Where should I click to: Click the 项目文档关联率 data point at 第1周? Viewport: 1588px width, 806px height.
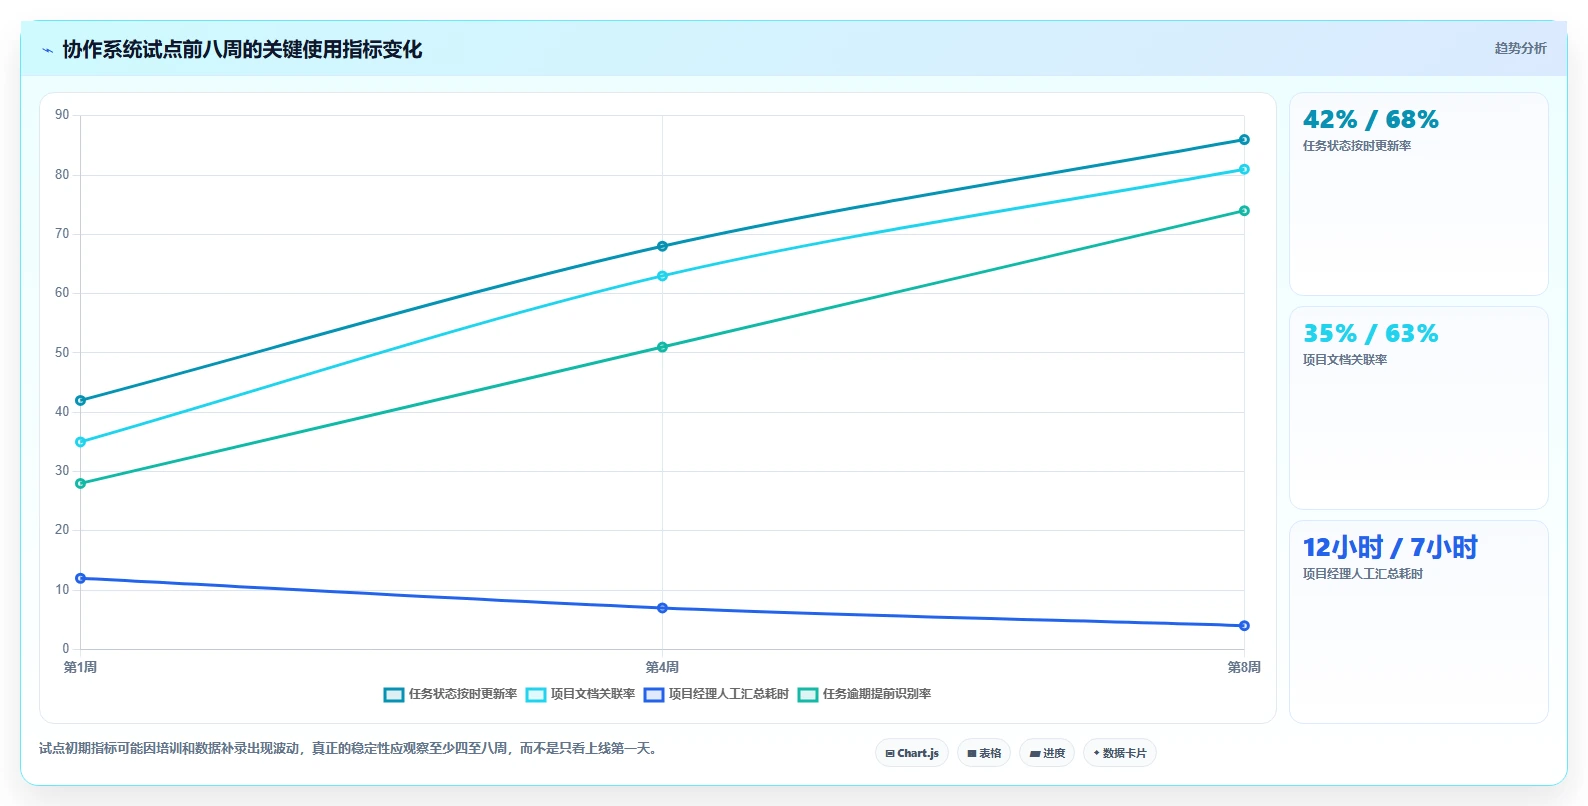(81, 442)
